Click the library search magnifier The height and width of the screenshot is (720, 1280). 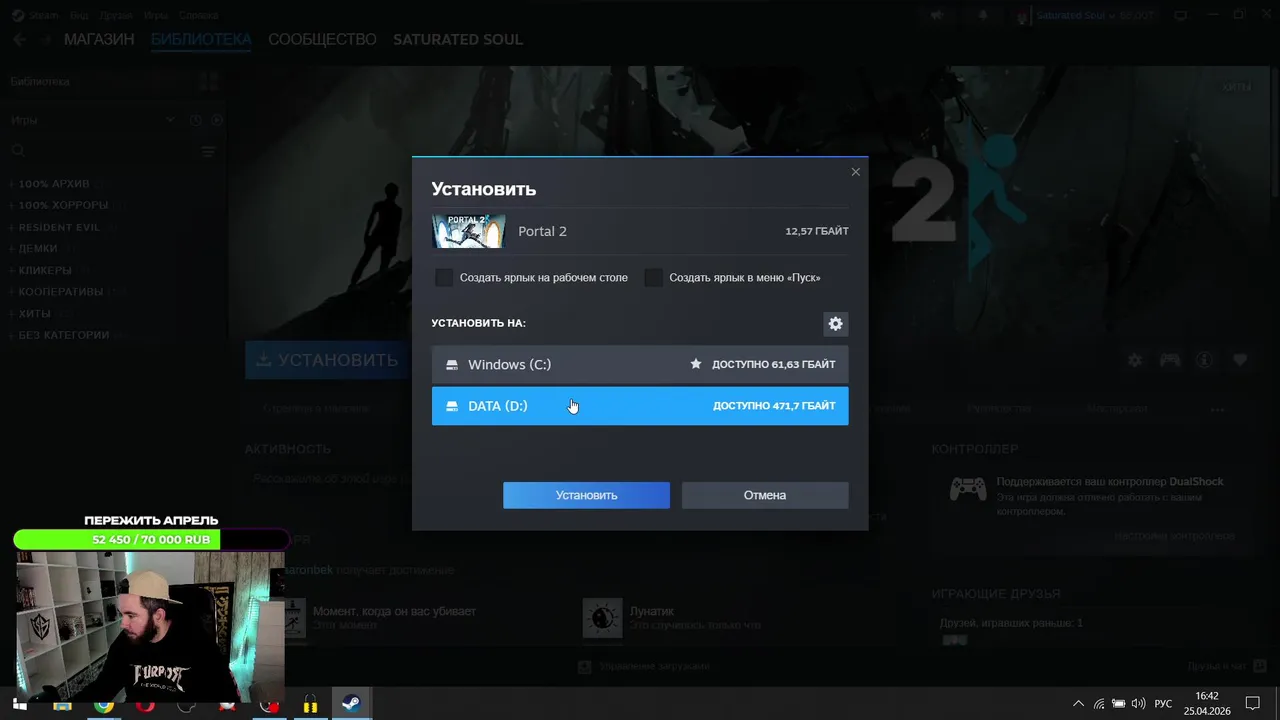tap(18, 151)
